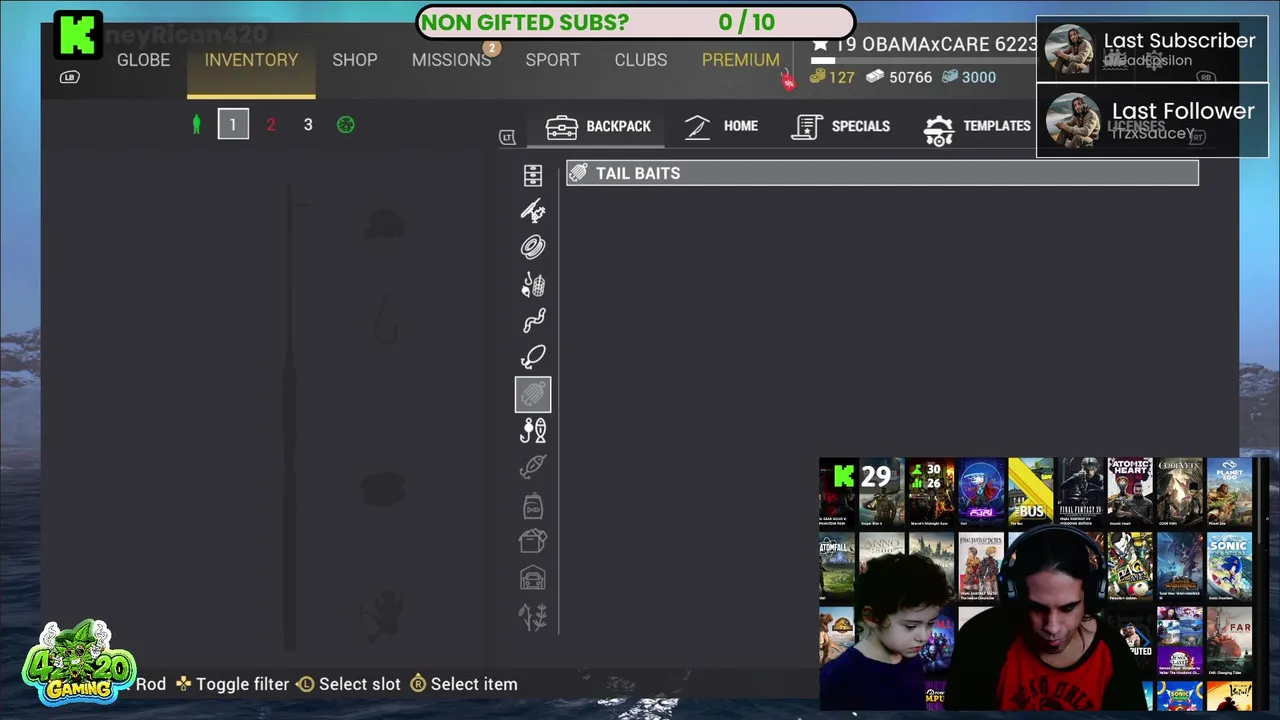Switch to the SPECIALS tab
The height and width of the screenshot is (720, 1280).
[x=841, y=127]
